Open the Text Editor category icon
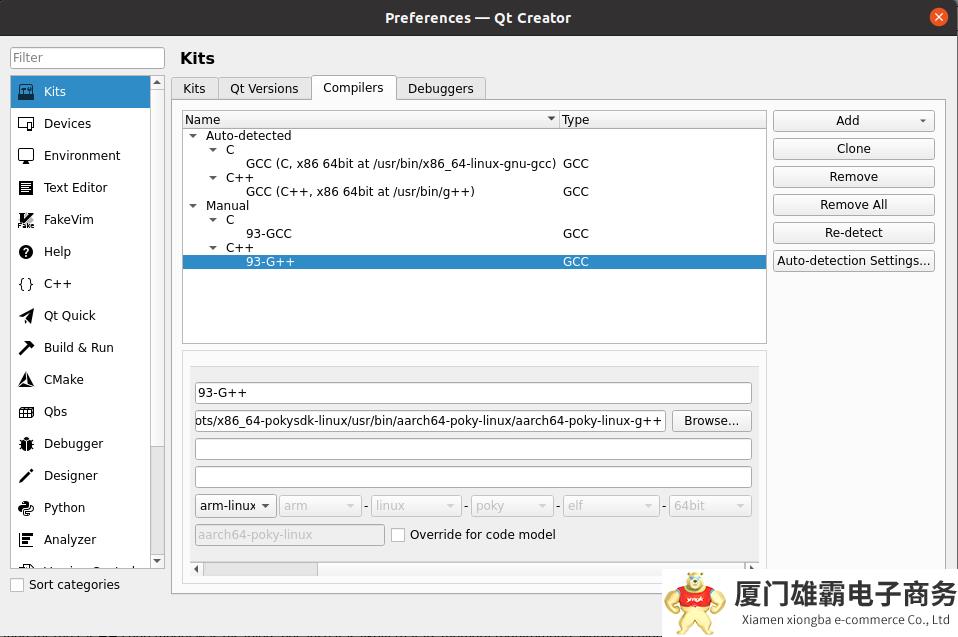The width and height of the screenshot is (958, 637). (26, 188)
